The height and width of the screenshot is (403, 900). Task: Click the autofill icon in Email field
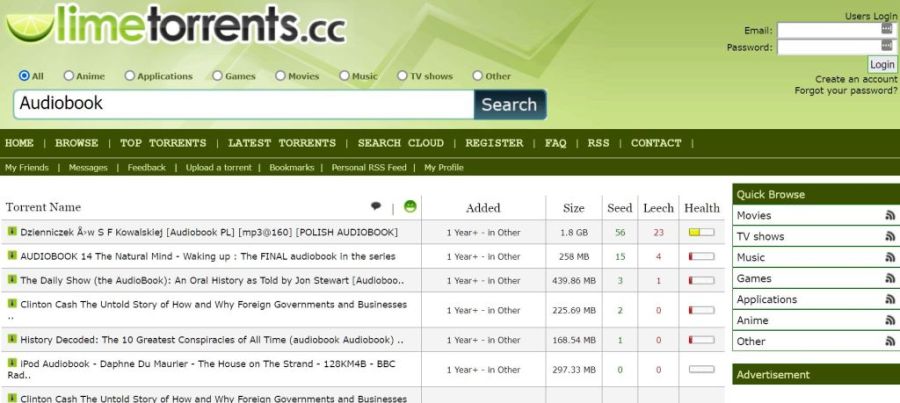887,29
